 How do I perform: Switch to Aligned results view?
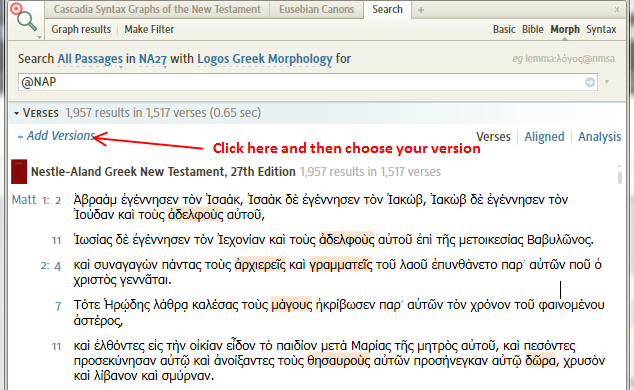click(544, 137)
